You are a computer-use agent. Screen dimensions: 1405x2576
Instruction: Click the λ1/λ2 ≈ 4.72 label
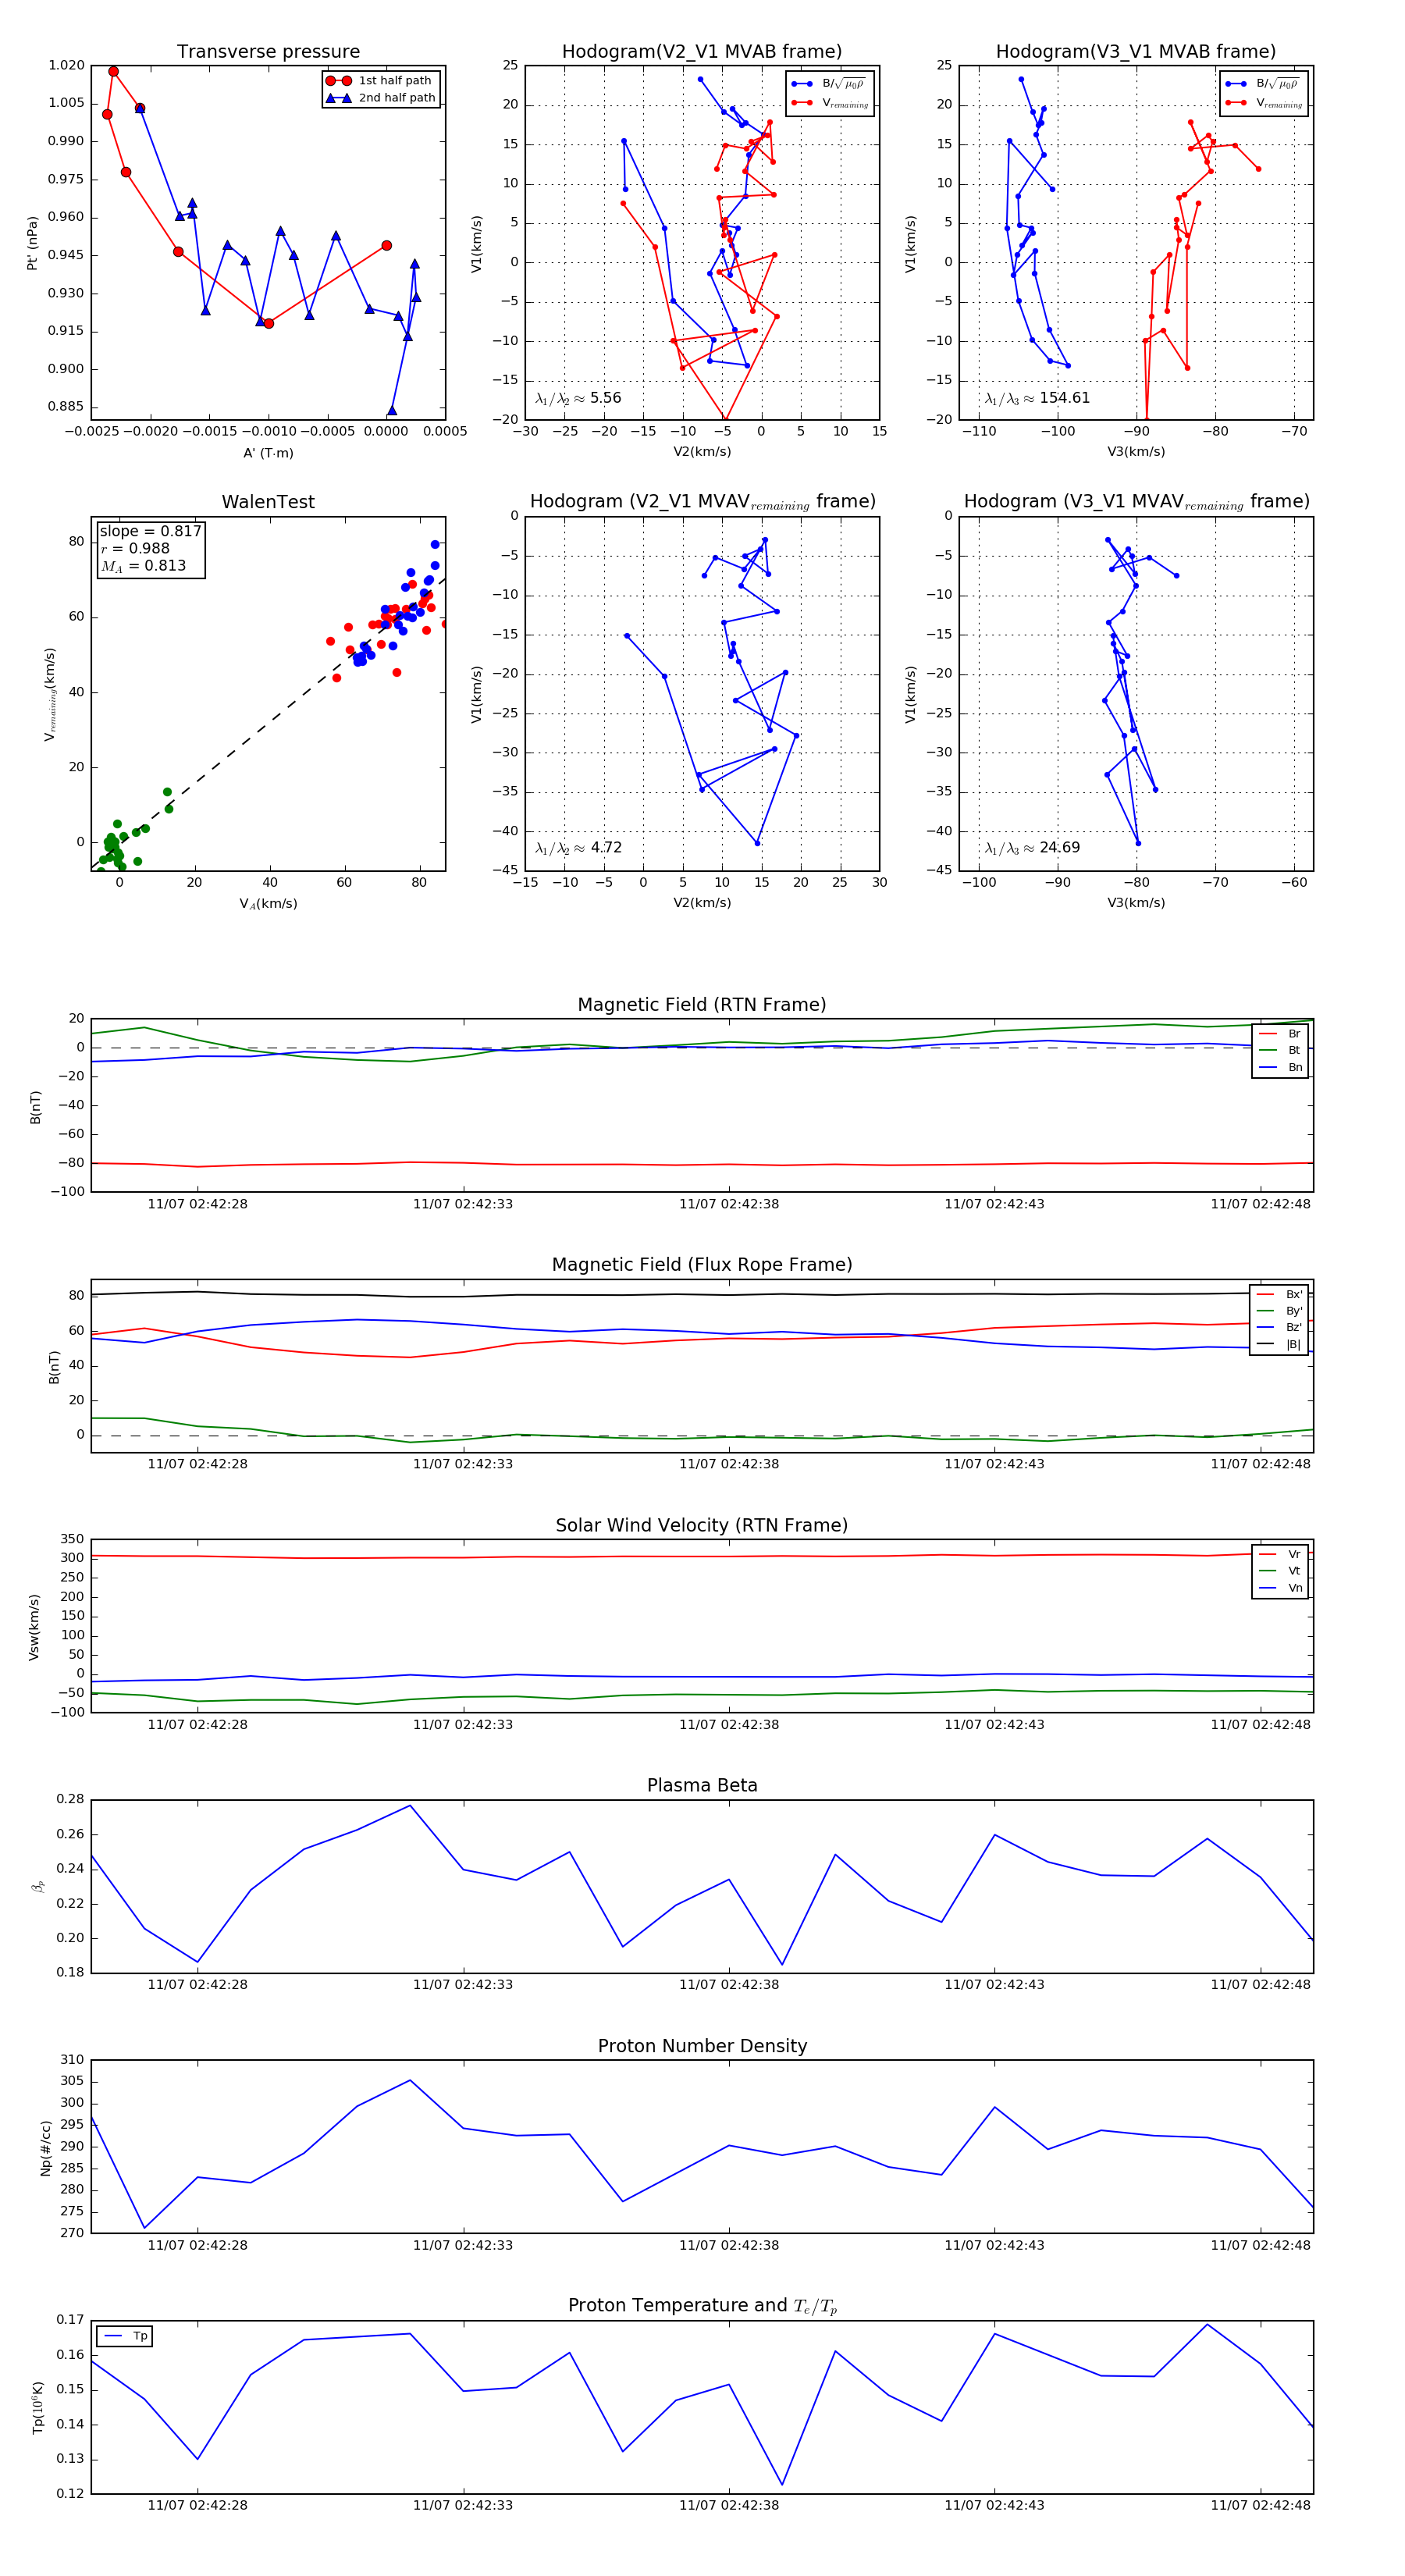(x=578, y=848)
